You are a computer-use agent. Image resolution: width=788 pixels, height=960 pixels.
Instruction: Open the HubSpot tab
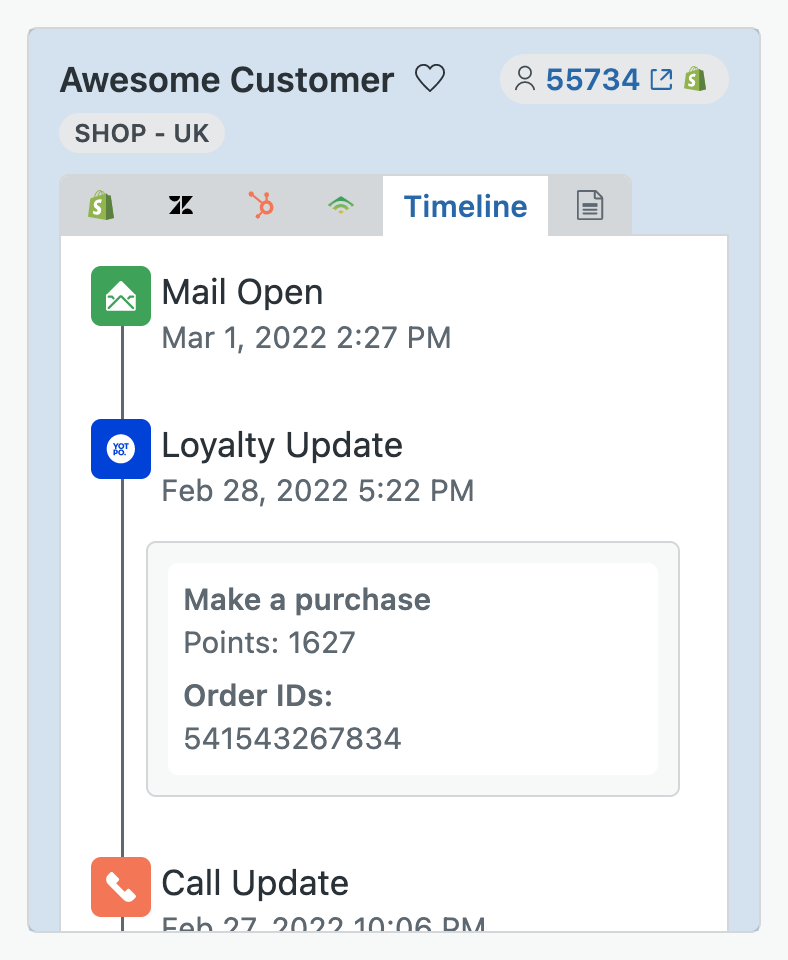[x=261, y=205]
